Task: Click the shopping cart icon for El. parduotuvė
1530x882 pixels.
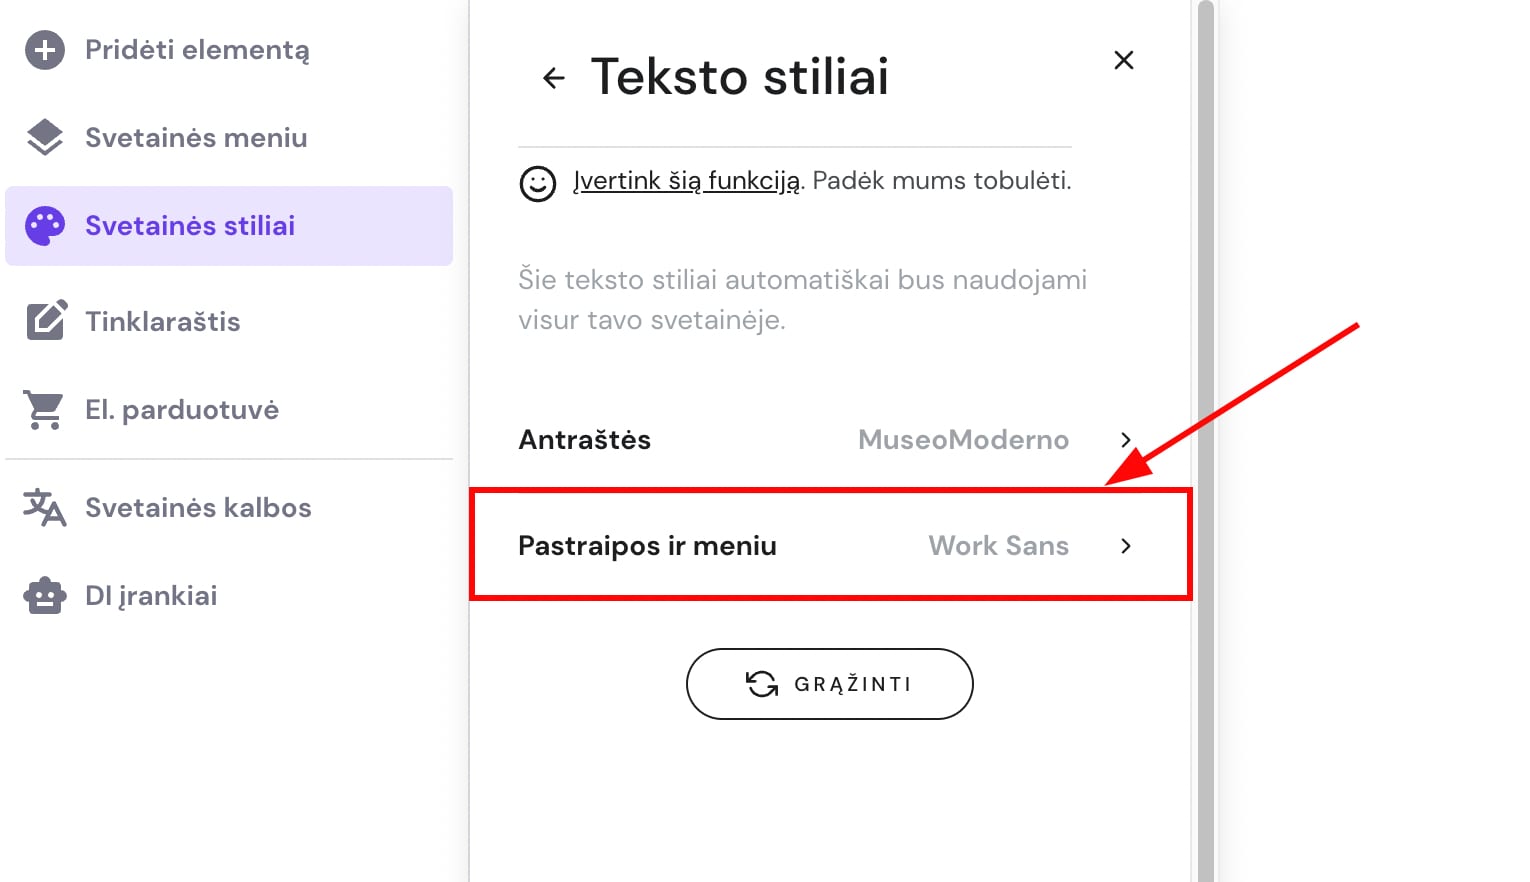Action: point(44,408)
